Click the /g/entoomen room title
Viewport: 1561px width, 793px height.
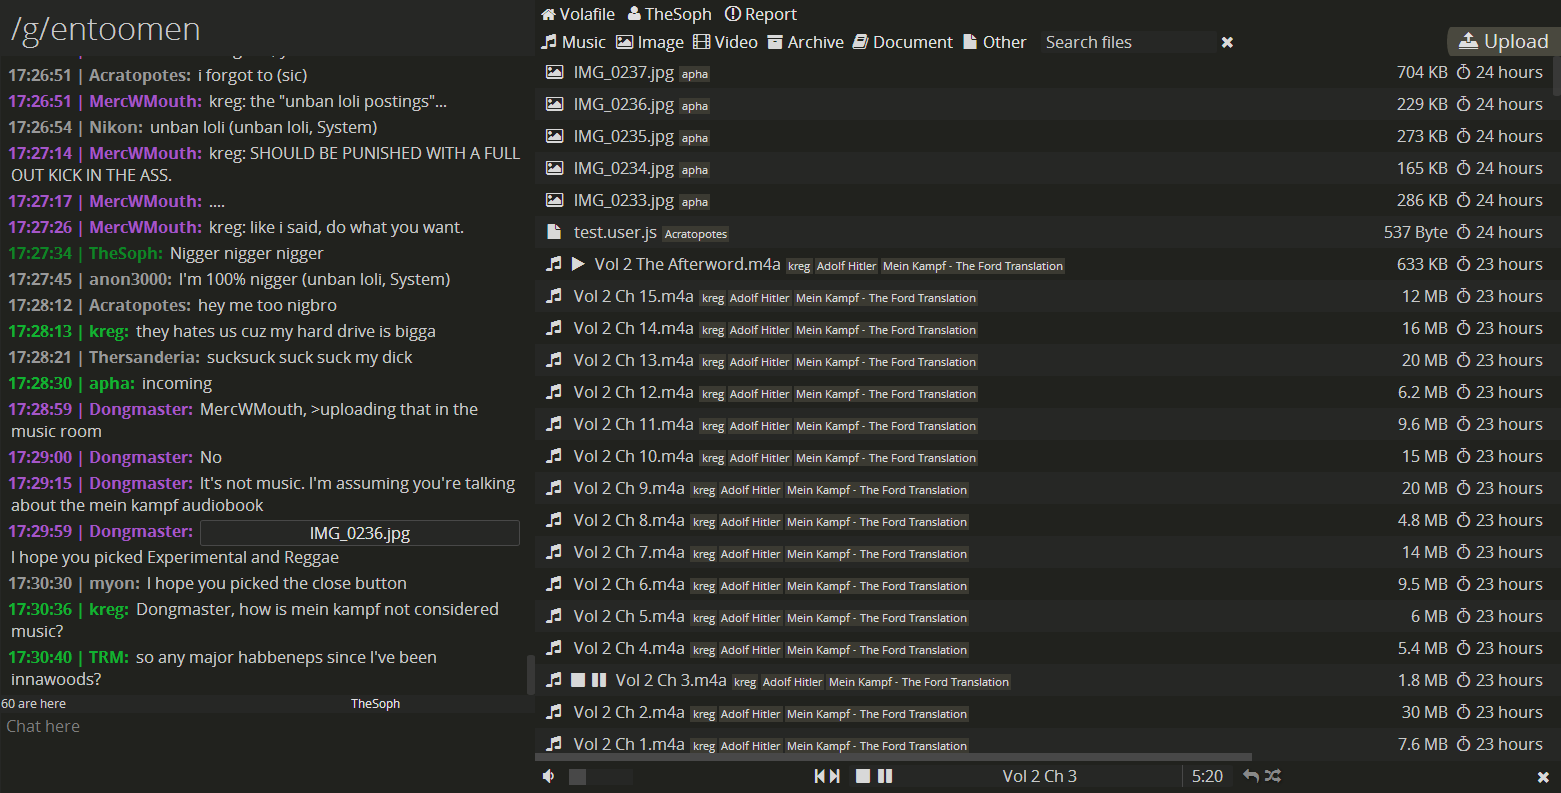pyautogui.click(x=106, y=29)
